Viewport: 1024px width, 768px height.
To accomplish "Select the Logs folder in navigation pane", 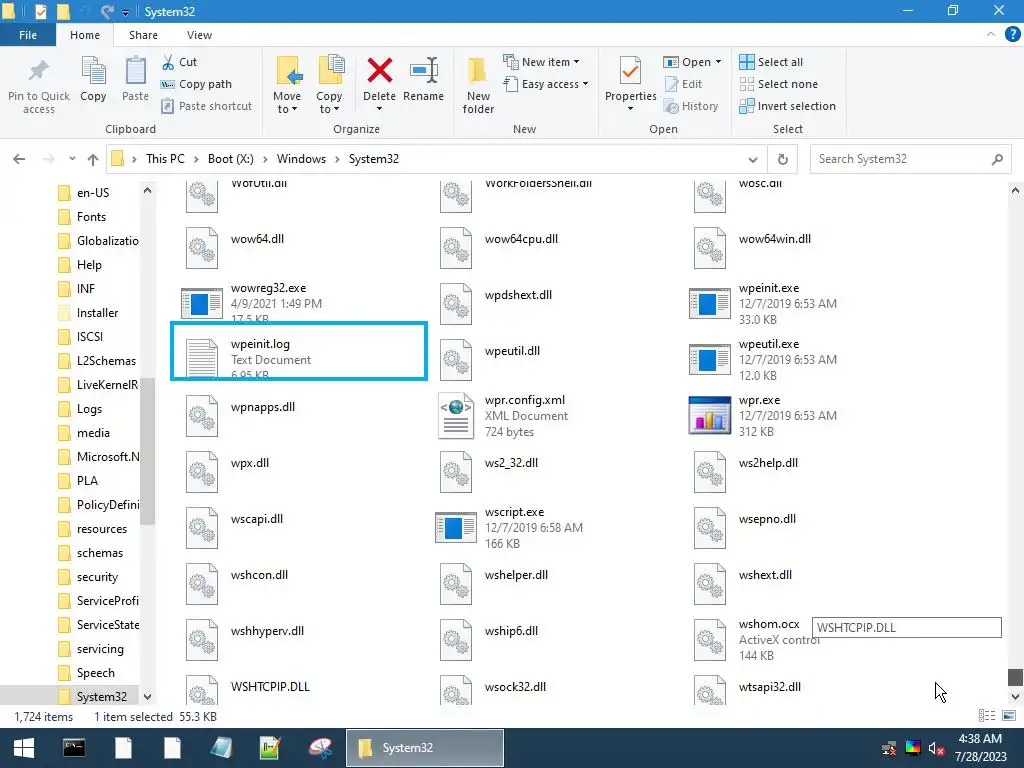I will point(89,409).
